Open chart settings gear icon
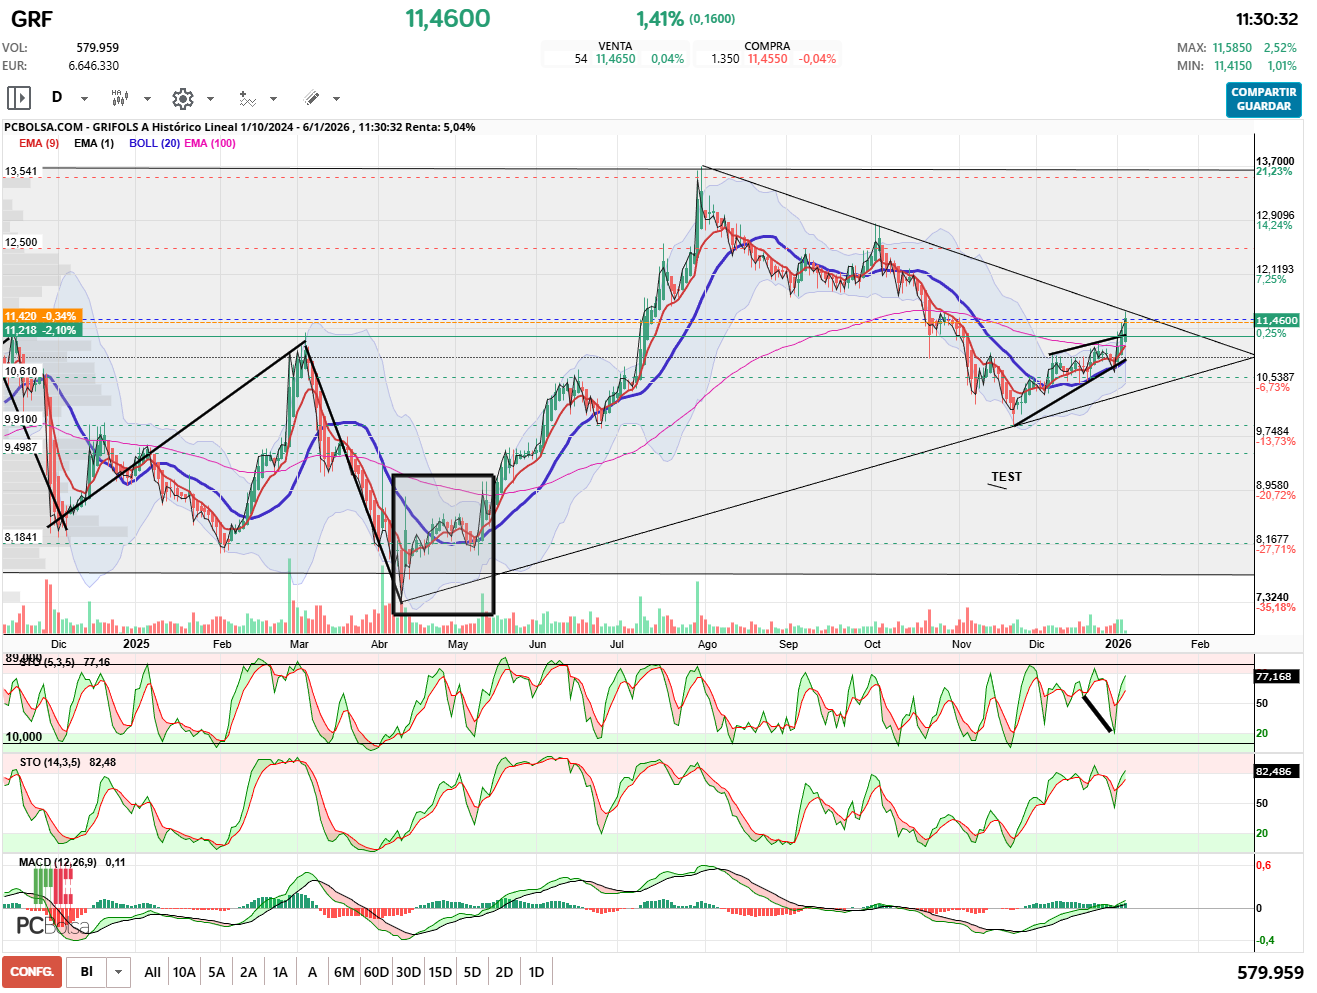 coord(182,98)
